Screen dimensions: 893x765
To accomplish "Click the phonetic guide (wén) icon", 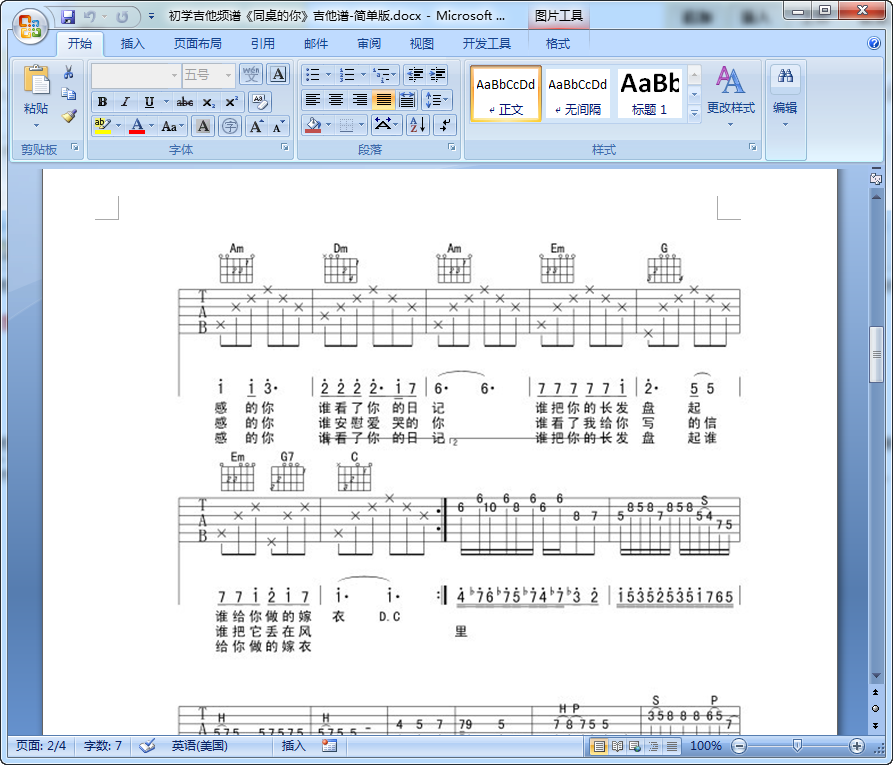I will point(251,75).
